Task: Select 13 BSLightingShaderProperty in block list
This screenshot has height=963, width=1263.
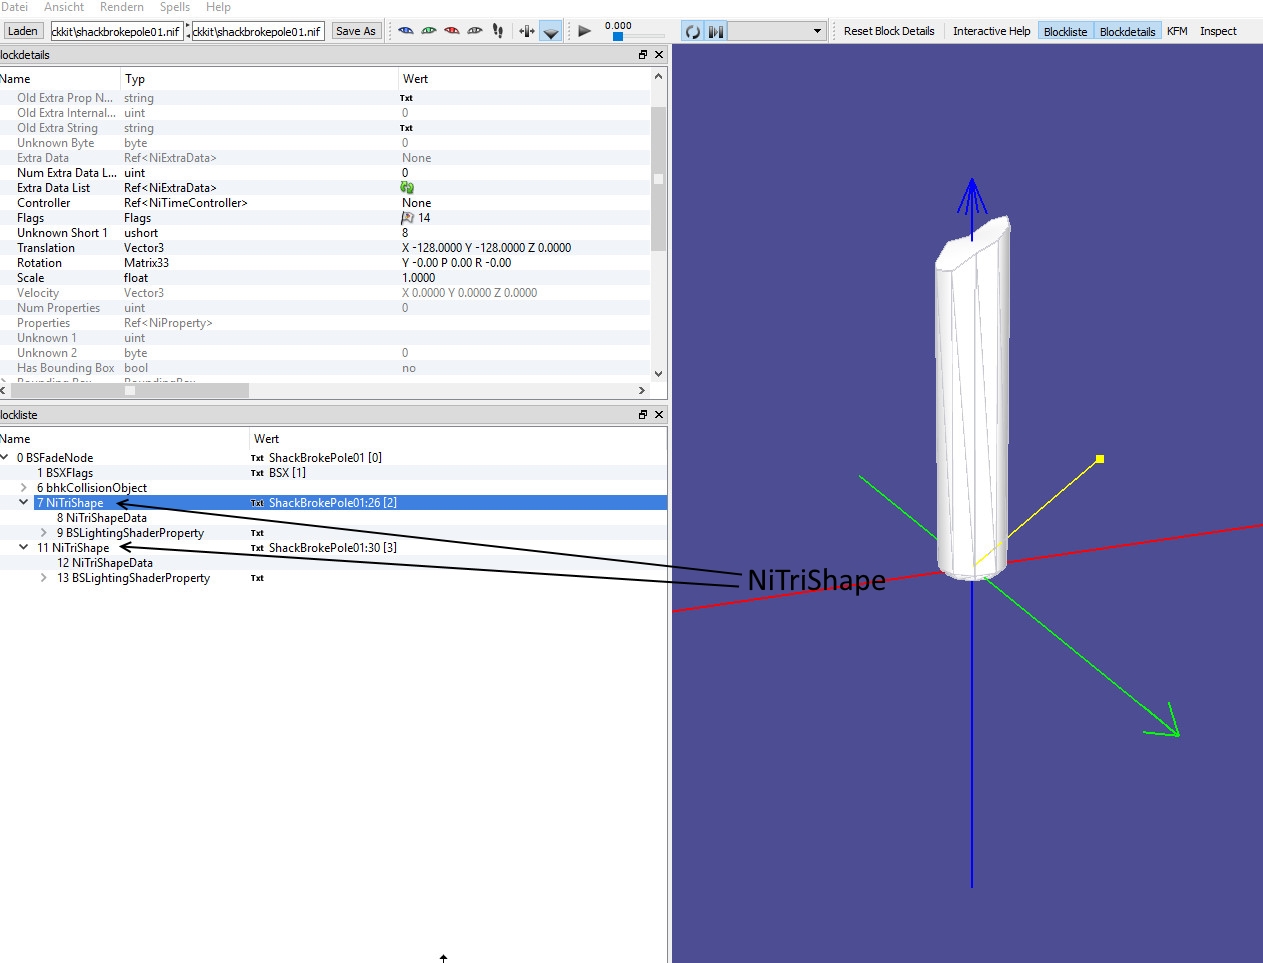Action: pos(140,578)
